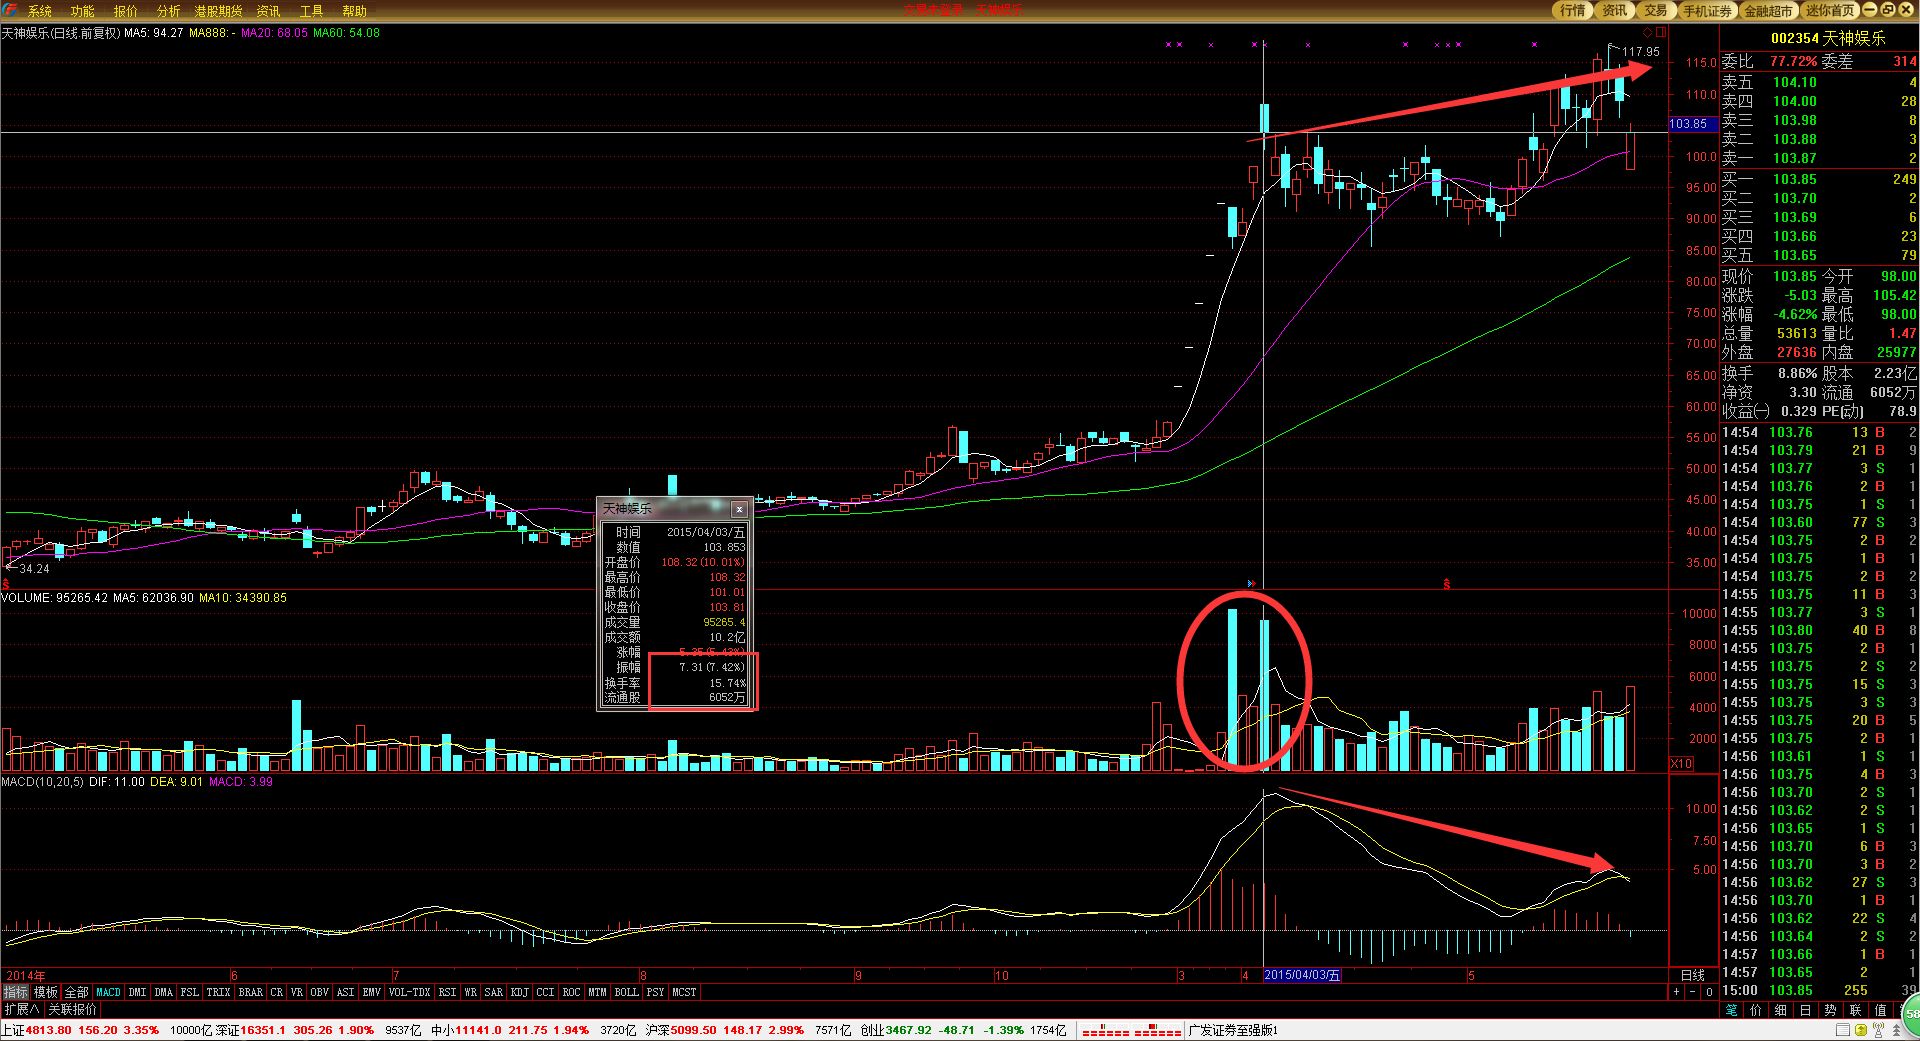Viewport: 1920px width, 1041px height.
Task: Expand the 扩展 panel
Action: click(21, 1009)
